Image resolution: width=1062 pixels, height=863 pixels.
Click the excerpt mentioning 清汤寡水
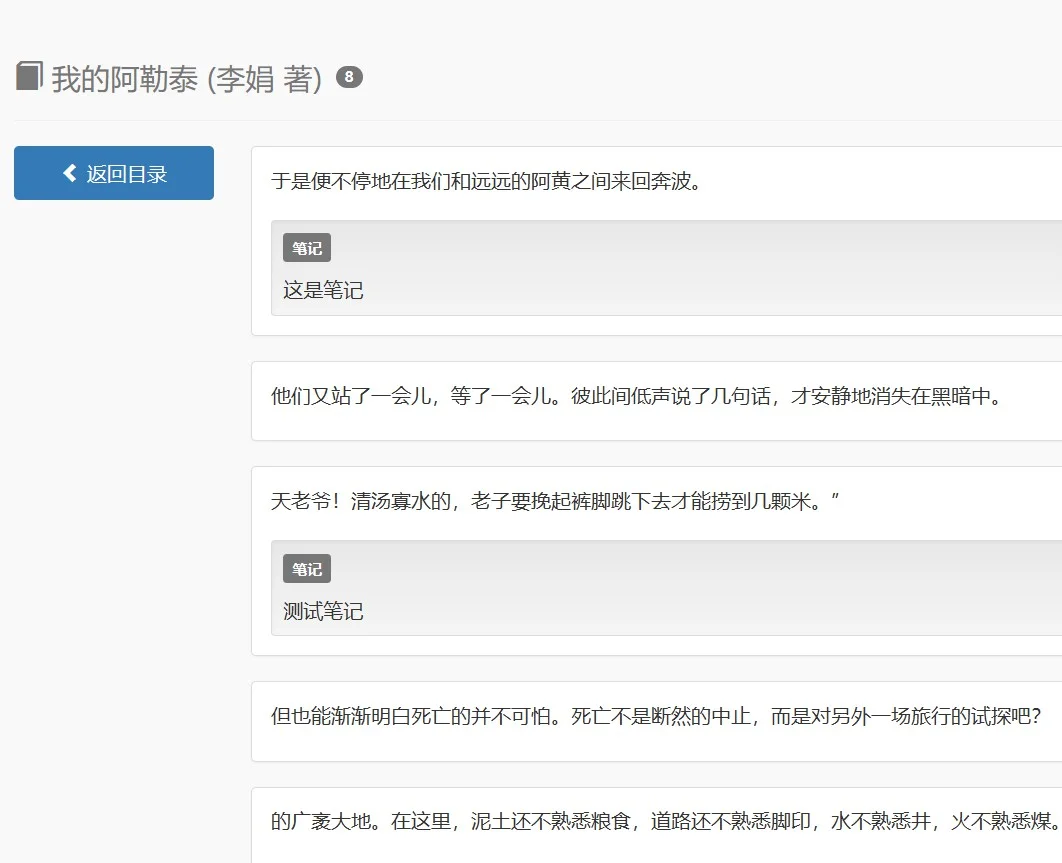tap(555, 499)
